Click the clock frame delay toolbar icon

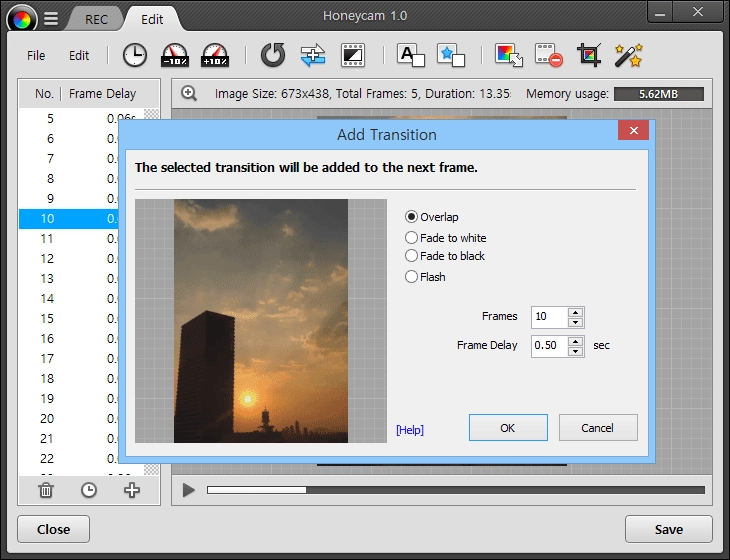135,55
